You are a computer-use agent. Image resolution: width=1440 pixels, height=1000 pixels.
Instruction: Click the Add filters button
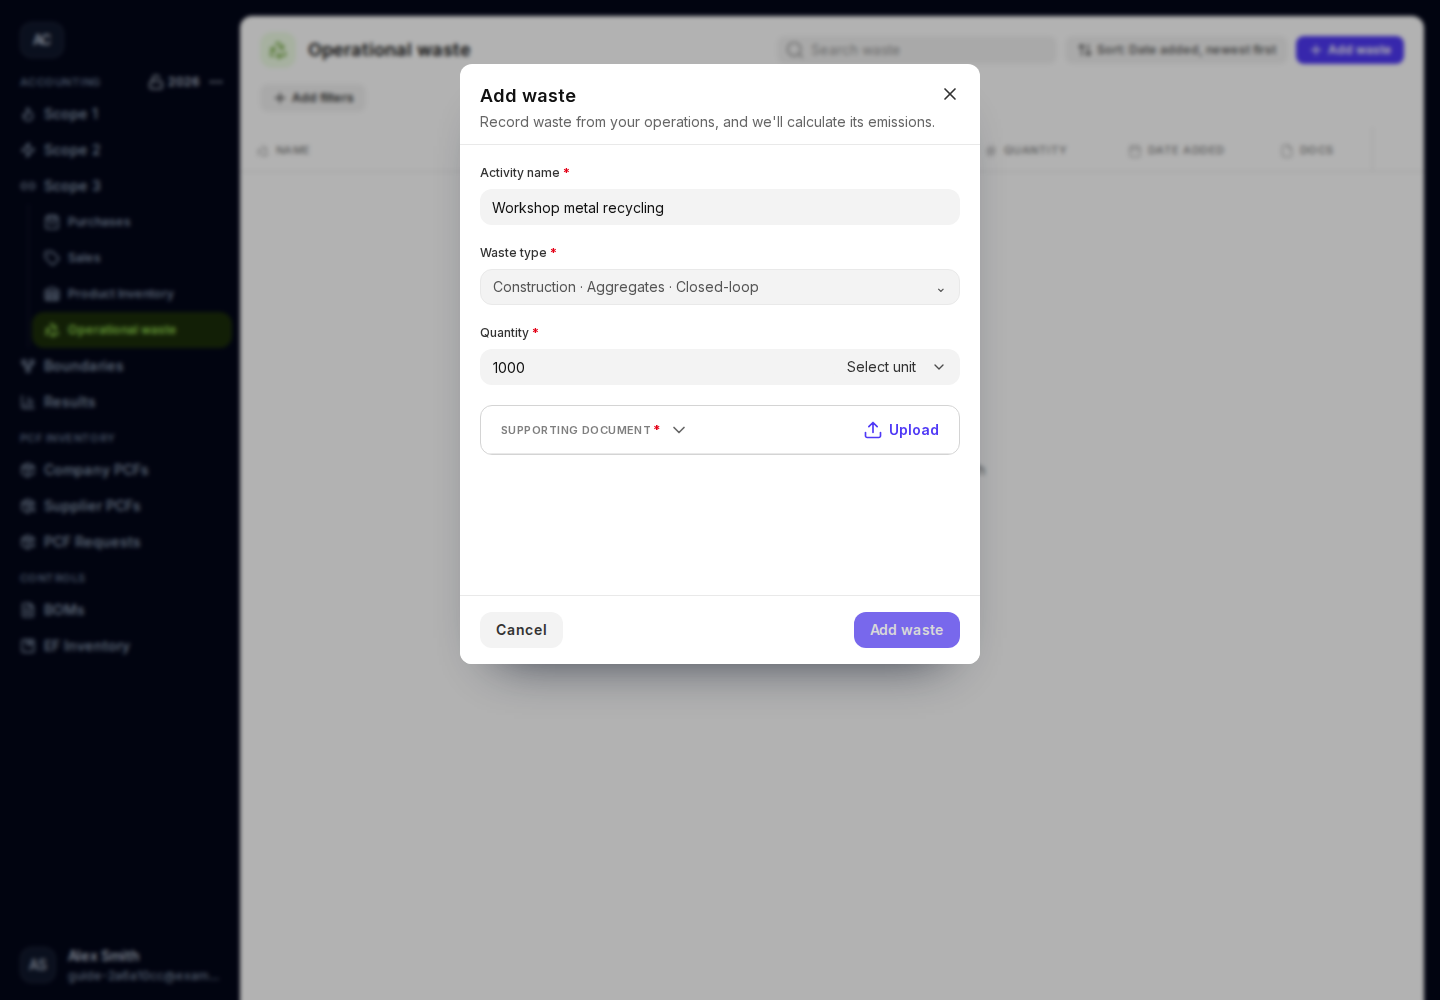click(x=314, y=98)
